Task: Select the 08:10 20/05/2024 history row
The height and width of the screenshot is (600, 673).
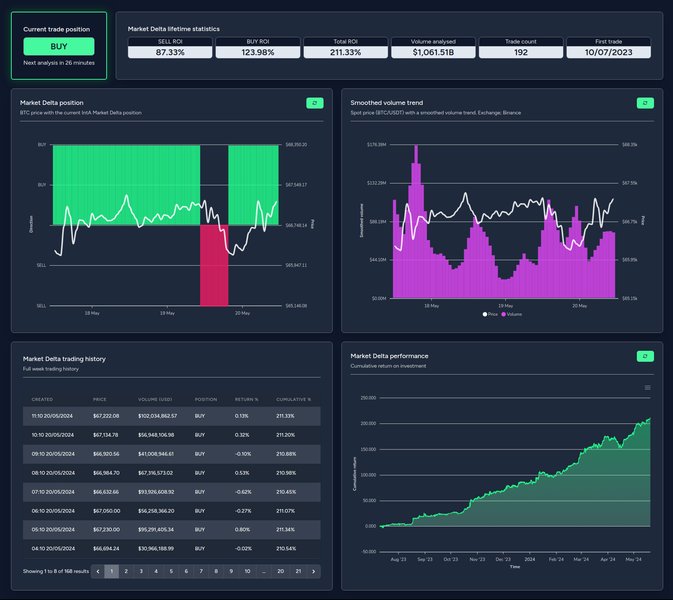Action: click(172, 473)
